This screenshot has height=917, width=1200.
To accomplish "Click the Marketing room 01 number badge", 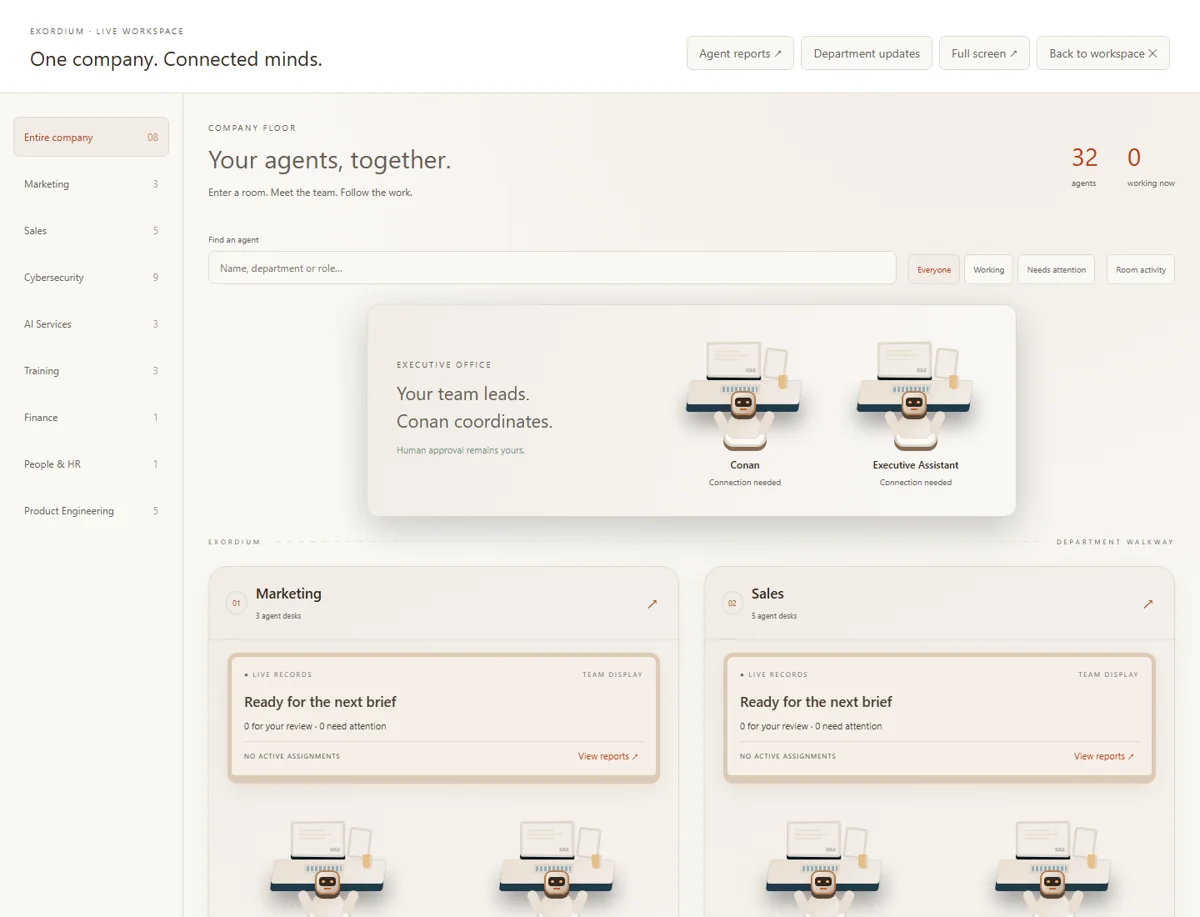I will [x=236, y=603].
